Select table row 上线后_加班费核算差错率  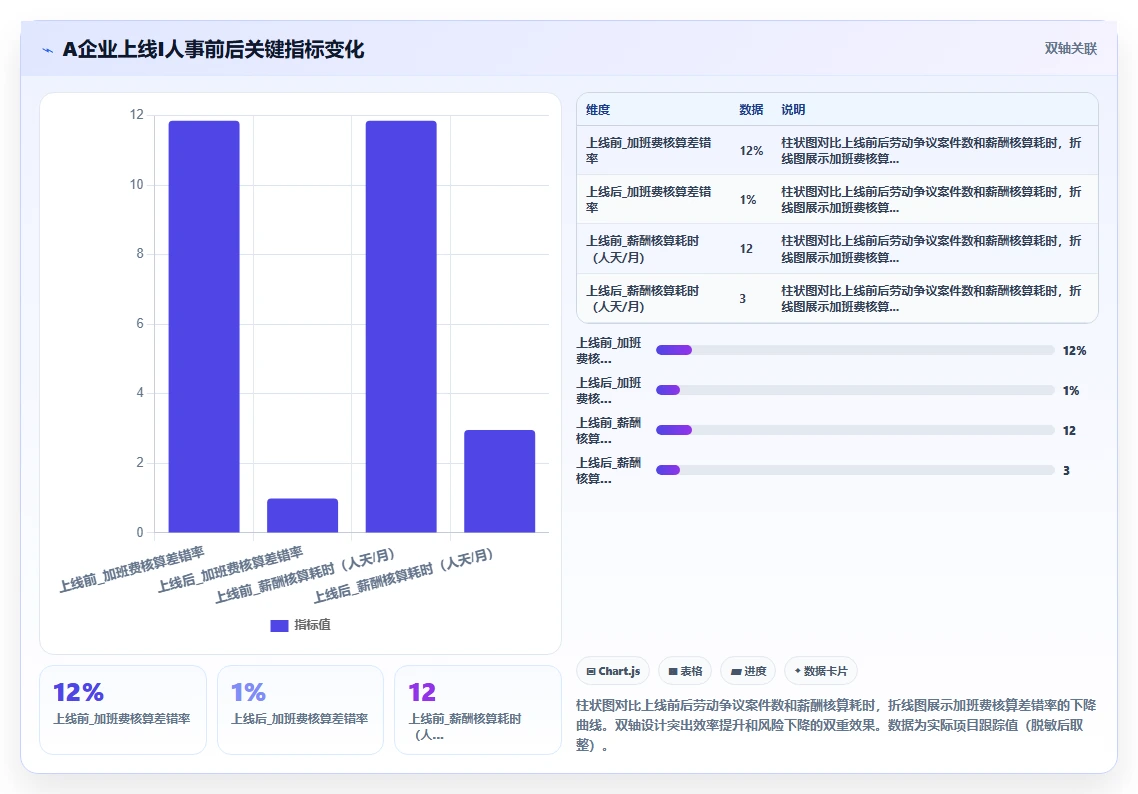pyautogui.click(x=838, y=200)
